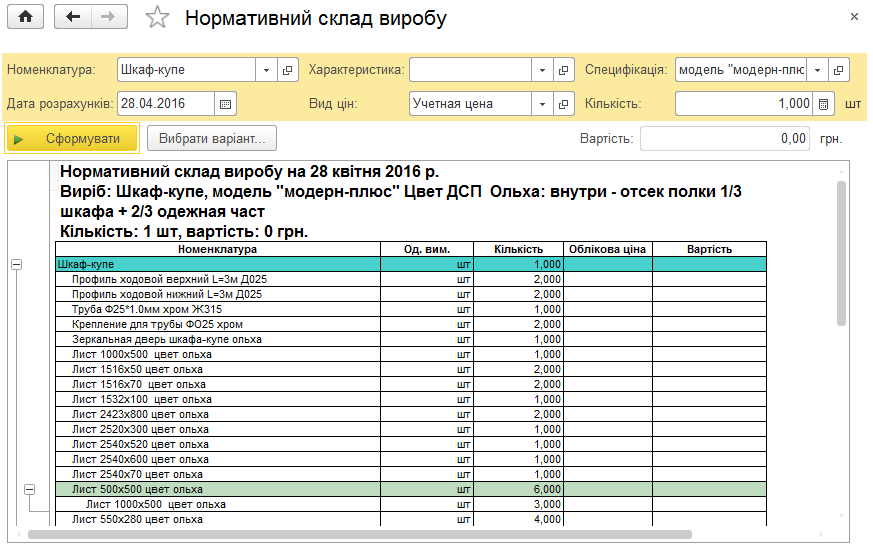Select Лист 1532x100 цвет ольха cell
Screen dimensions: 873x549
[x=218, y=400]
